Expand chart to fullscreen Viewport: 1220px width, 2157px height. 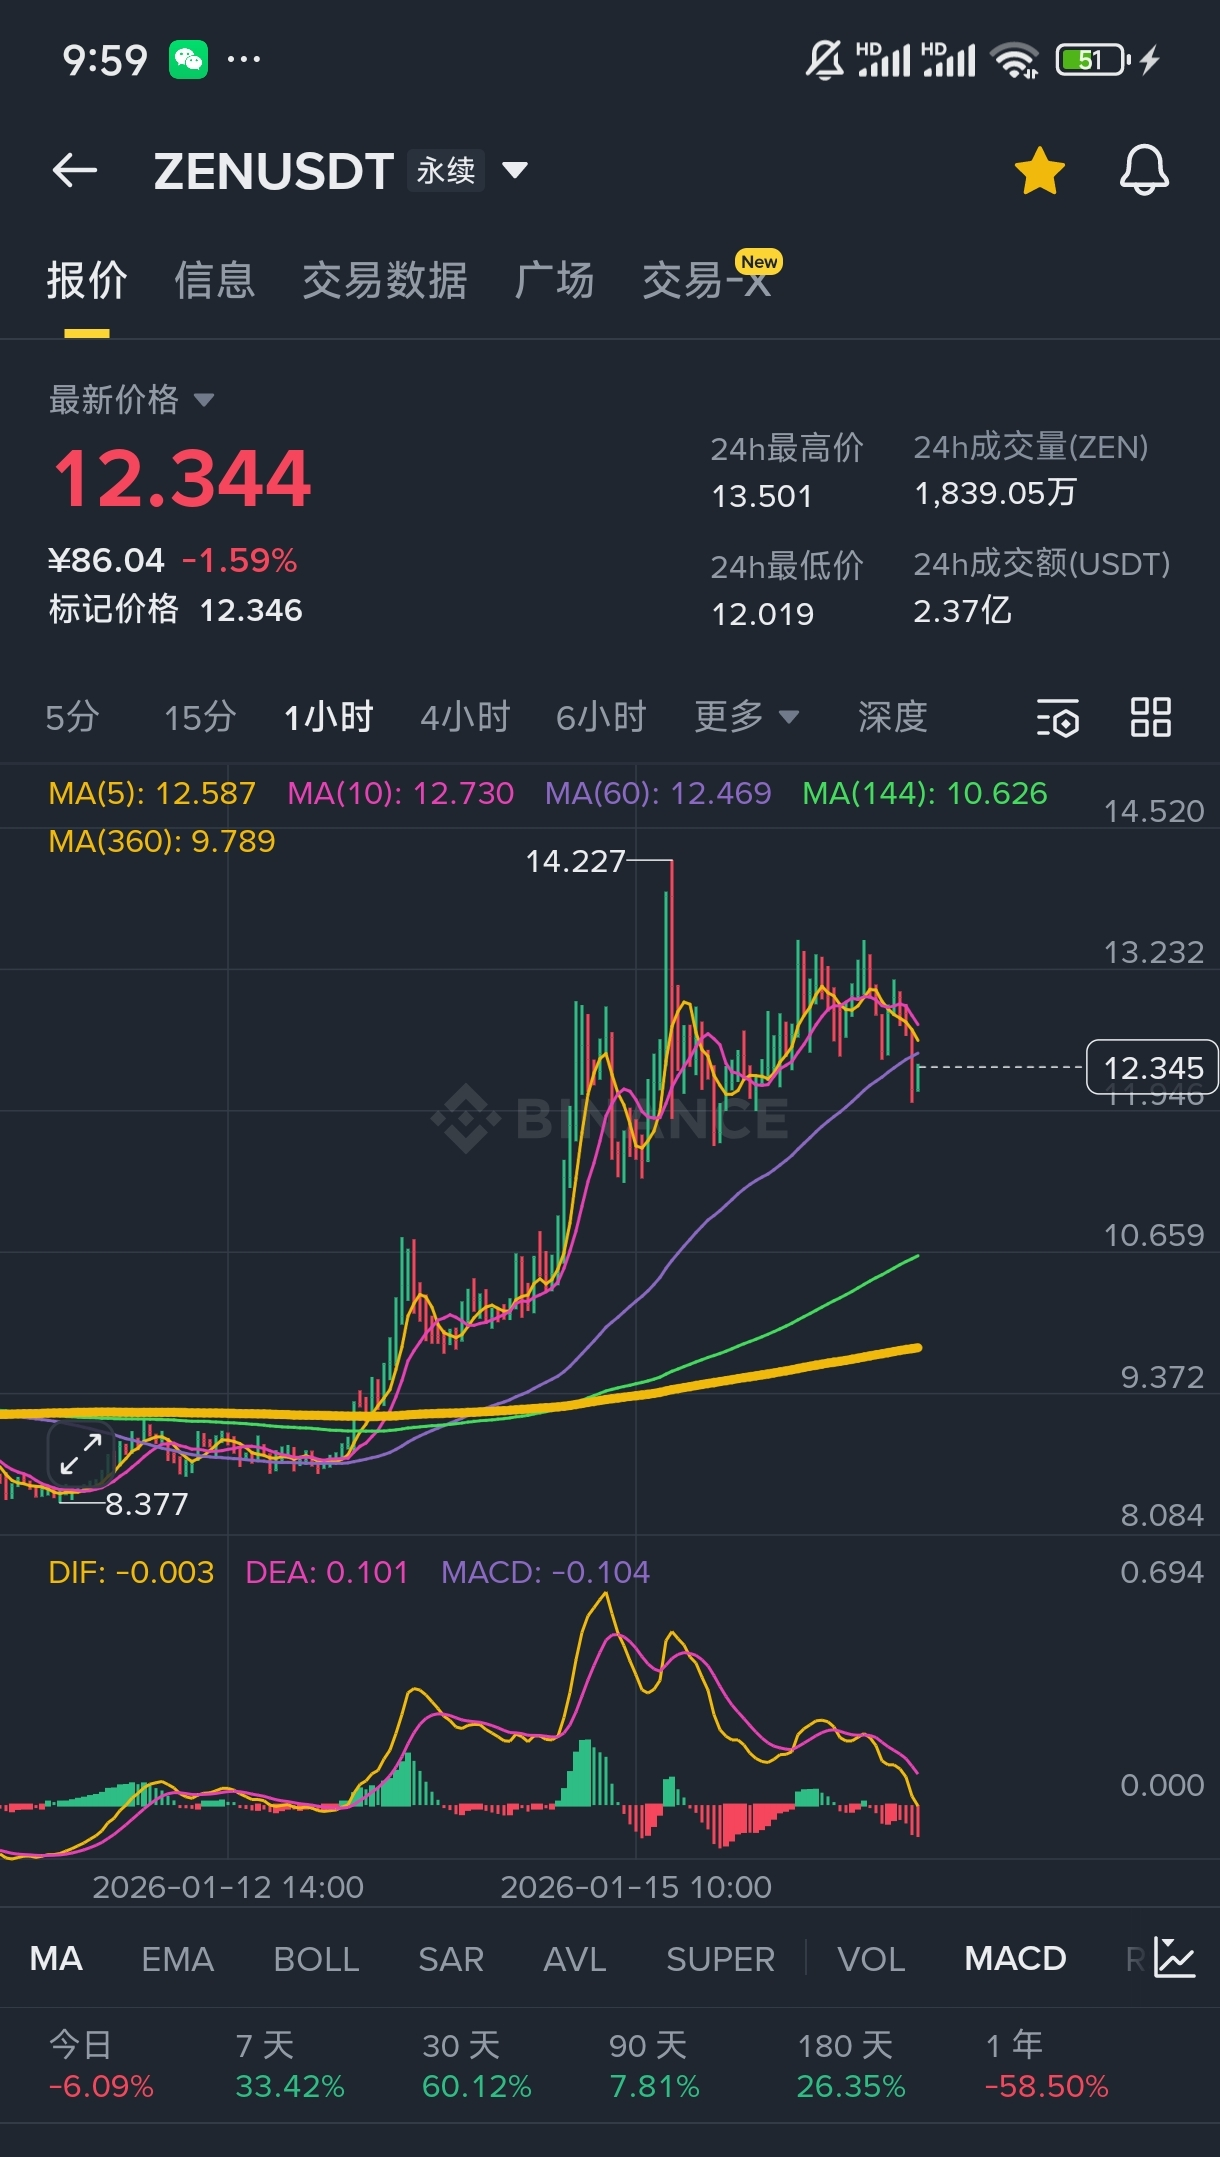coord(81,1454)
